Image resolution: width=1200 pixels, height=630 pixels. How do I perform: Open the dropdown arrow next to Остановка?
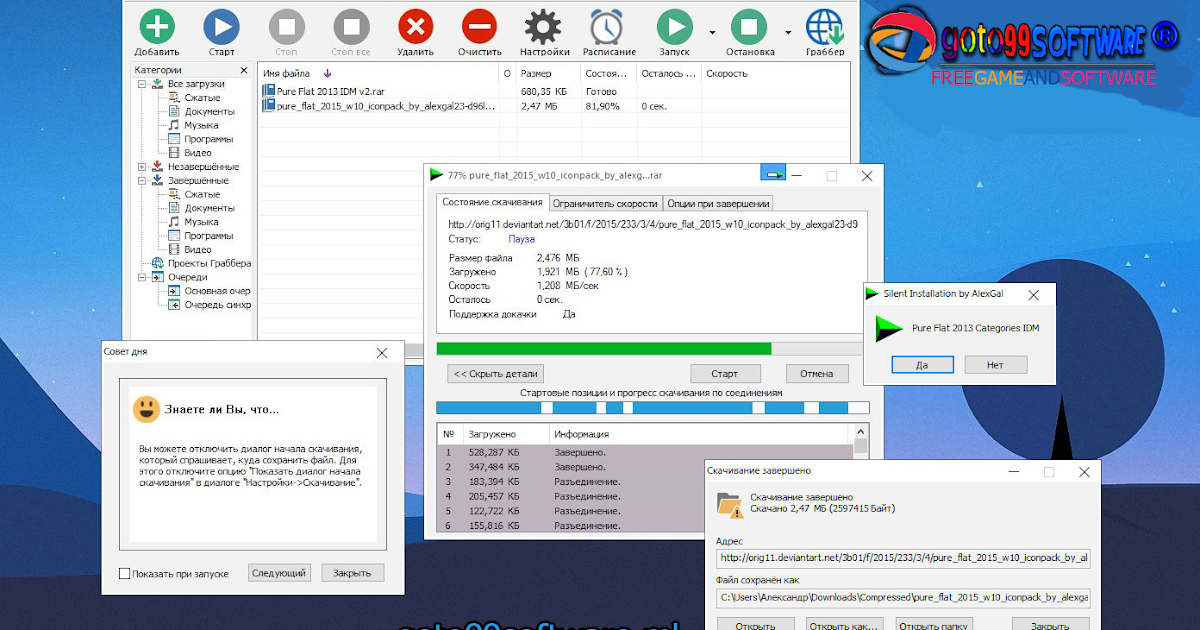pos(788,32)
